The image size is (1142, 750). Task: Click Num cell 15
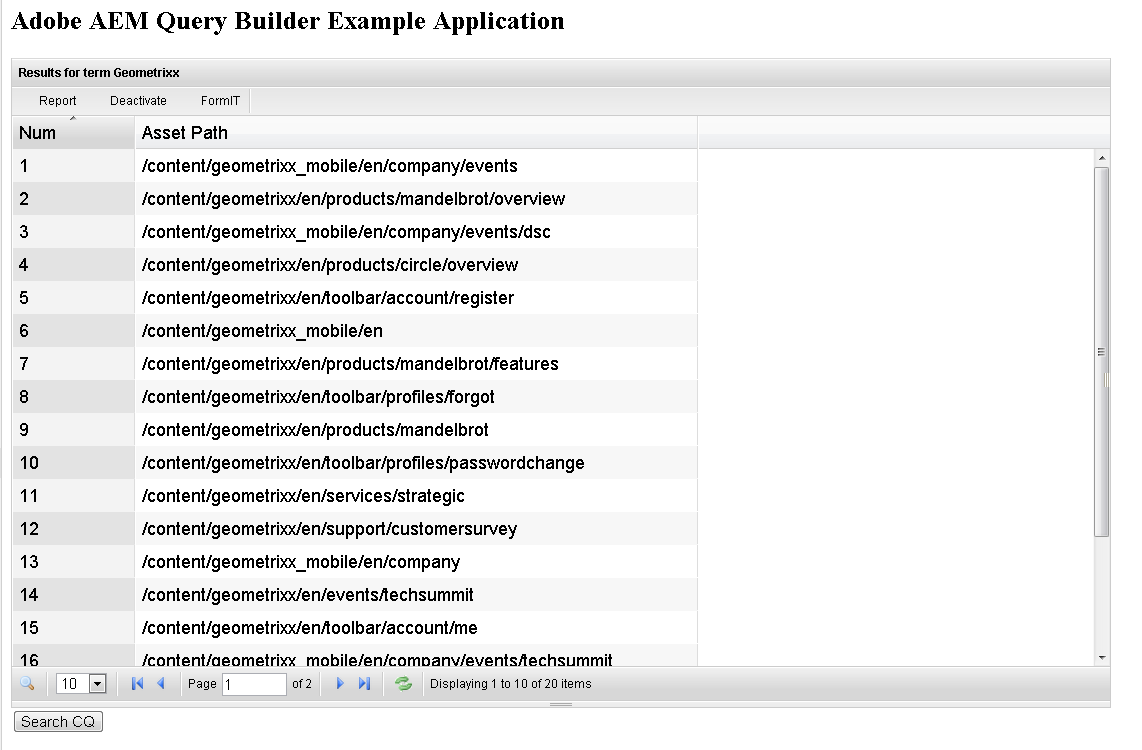click(x=74, y=628)
